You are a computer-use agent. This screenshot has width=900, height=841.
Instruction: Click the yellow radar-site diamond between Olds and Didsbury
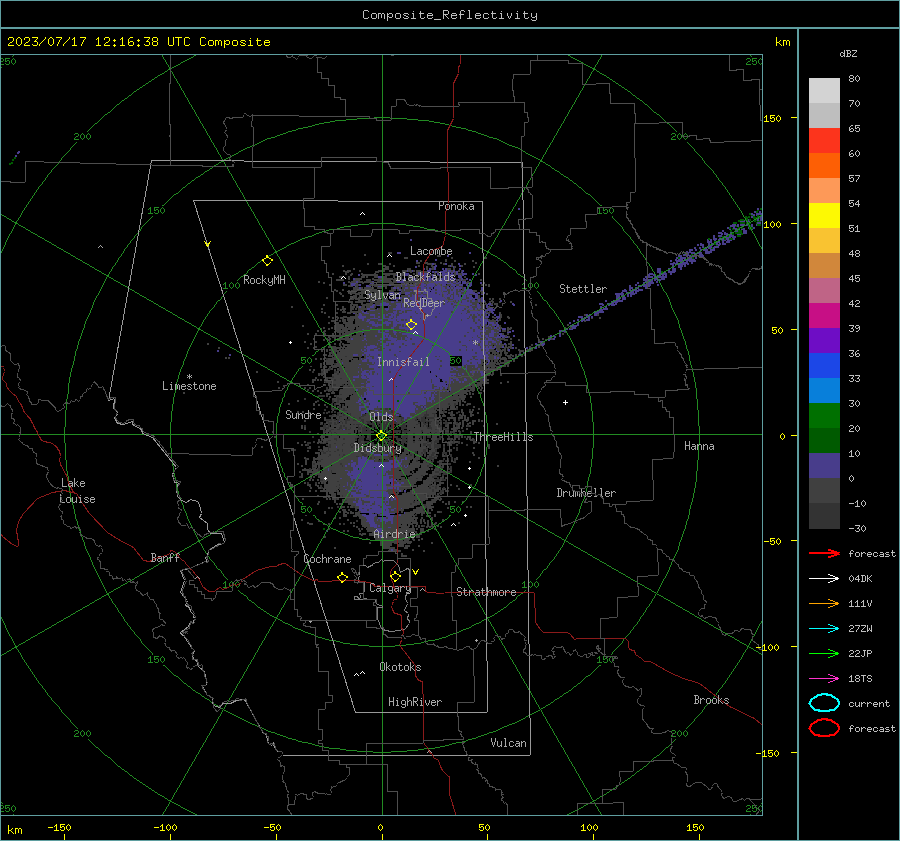click(x=381, y=436)
